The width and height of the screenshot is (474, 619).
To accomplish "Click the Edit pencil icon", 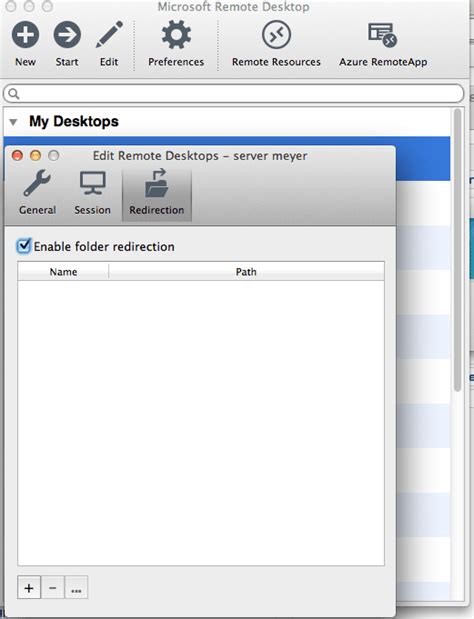I will (109, 35).
